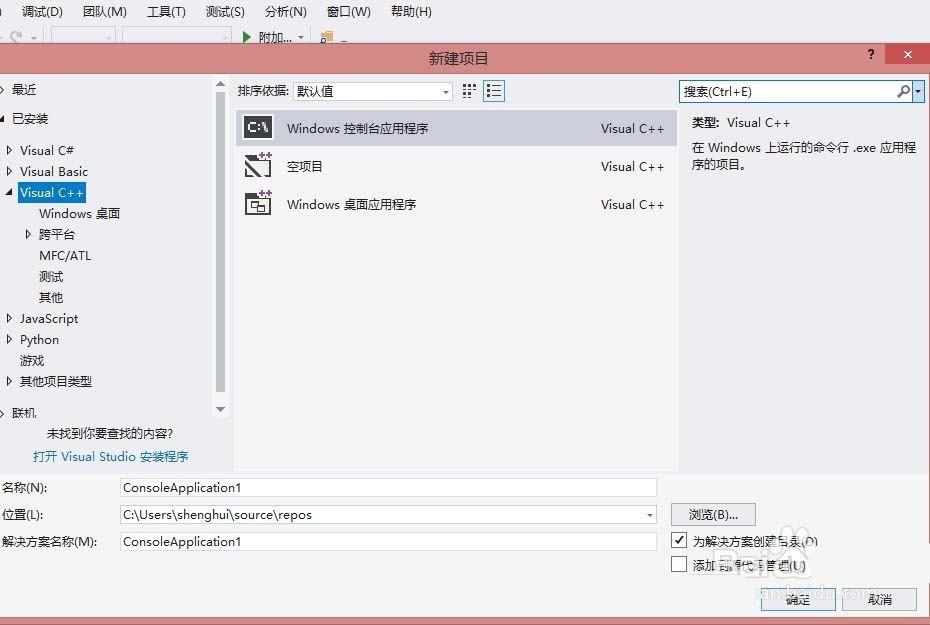930x625 pixels.
Task: Click the green 附加 (Attach) toolbar icon
Action: pyautogui.click(x=246, y=37)
